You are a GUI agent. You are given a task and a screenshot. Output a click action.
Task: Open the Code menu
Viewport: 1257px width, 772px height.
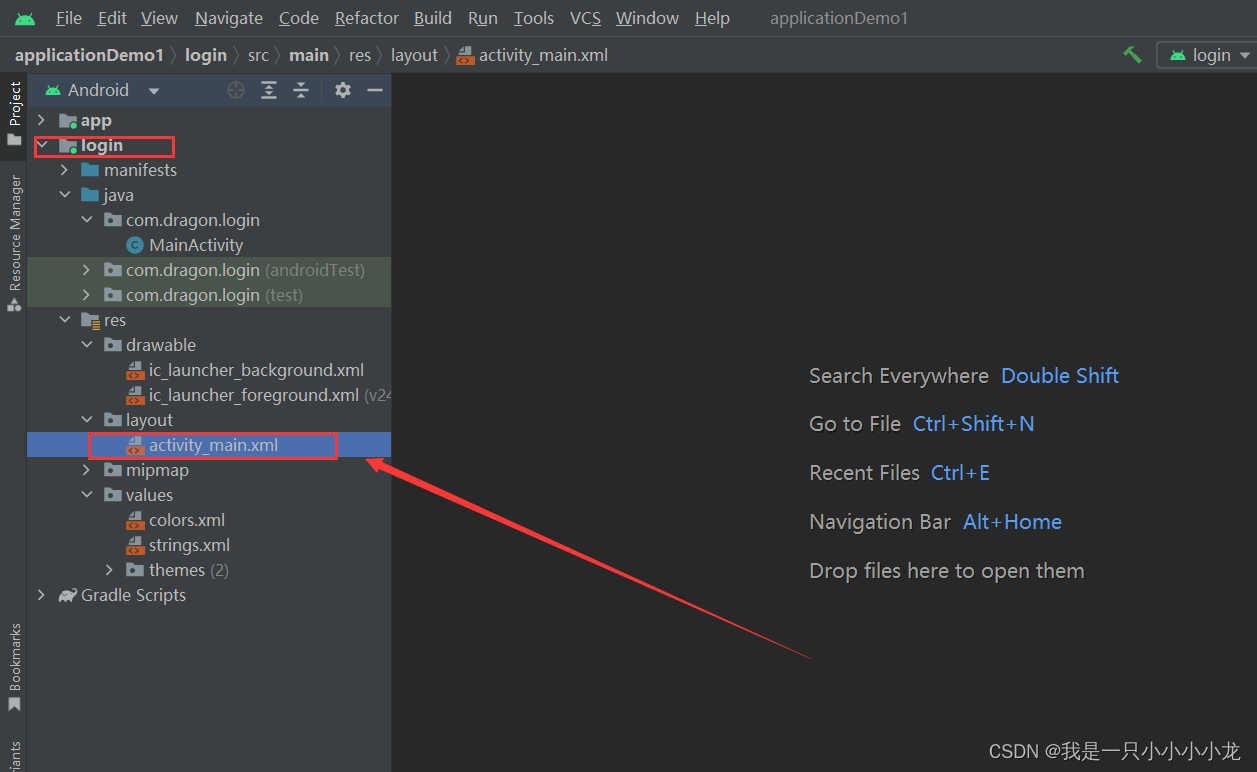point(299,18)
